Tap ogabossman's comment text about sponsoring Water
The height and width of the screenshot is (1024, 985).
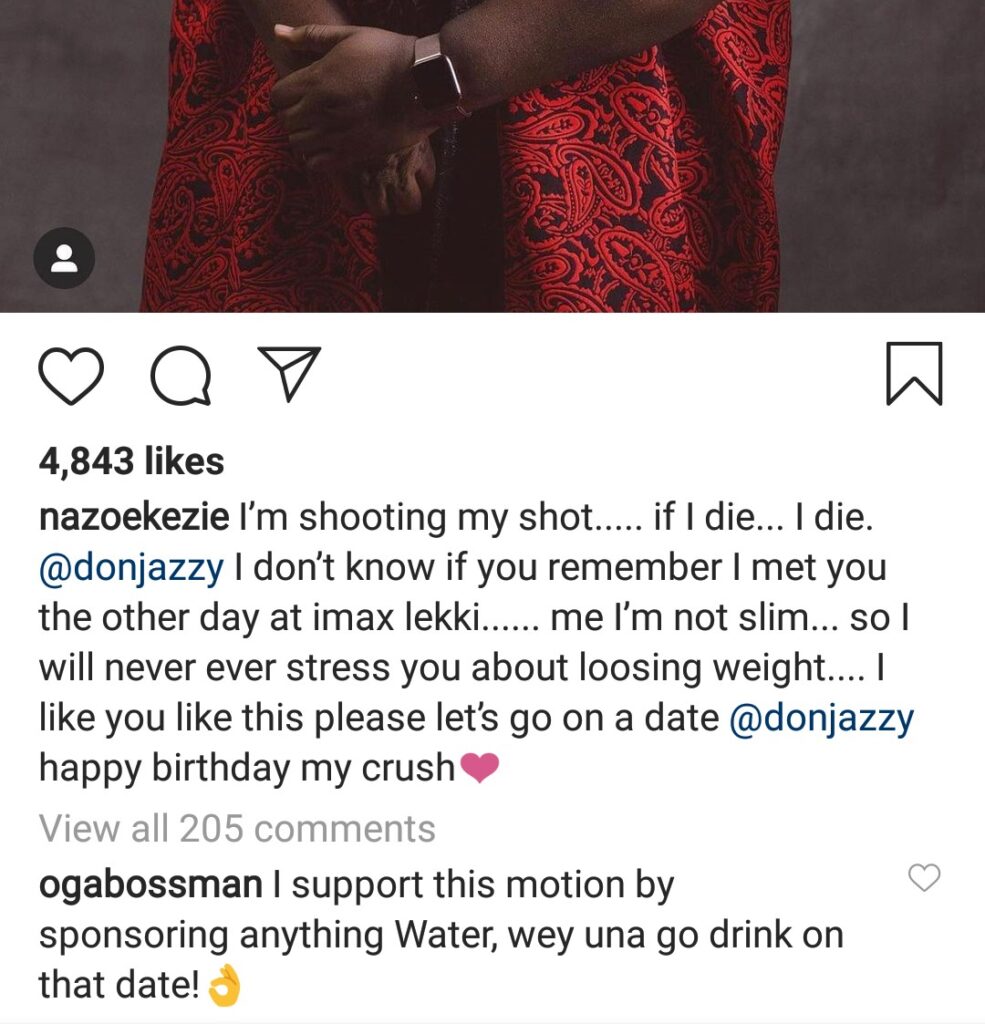441,935
